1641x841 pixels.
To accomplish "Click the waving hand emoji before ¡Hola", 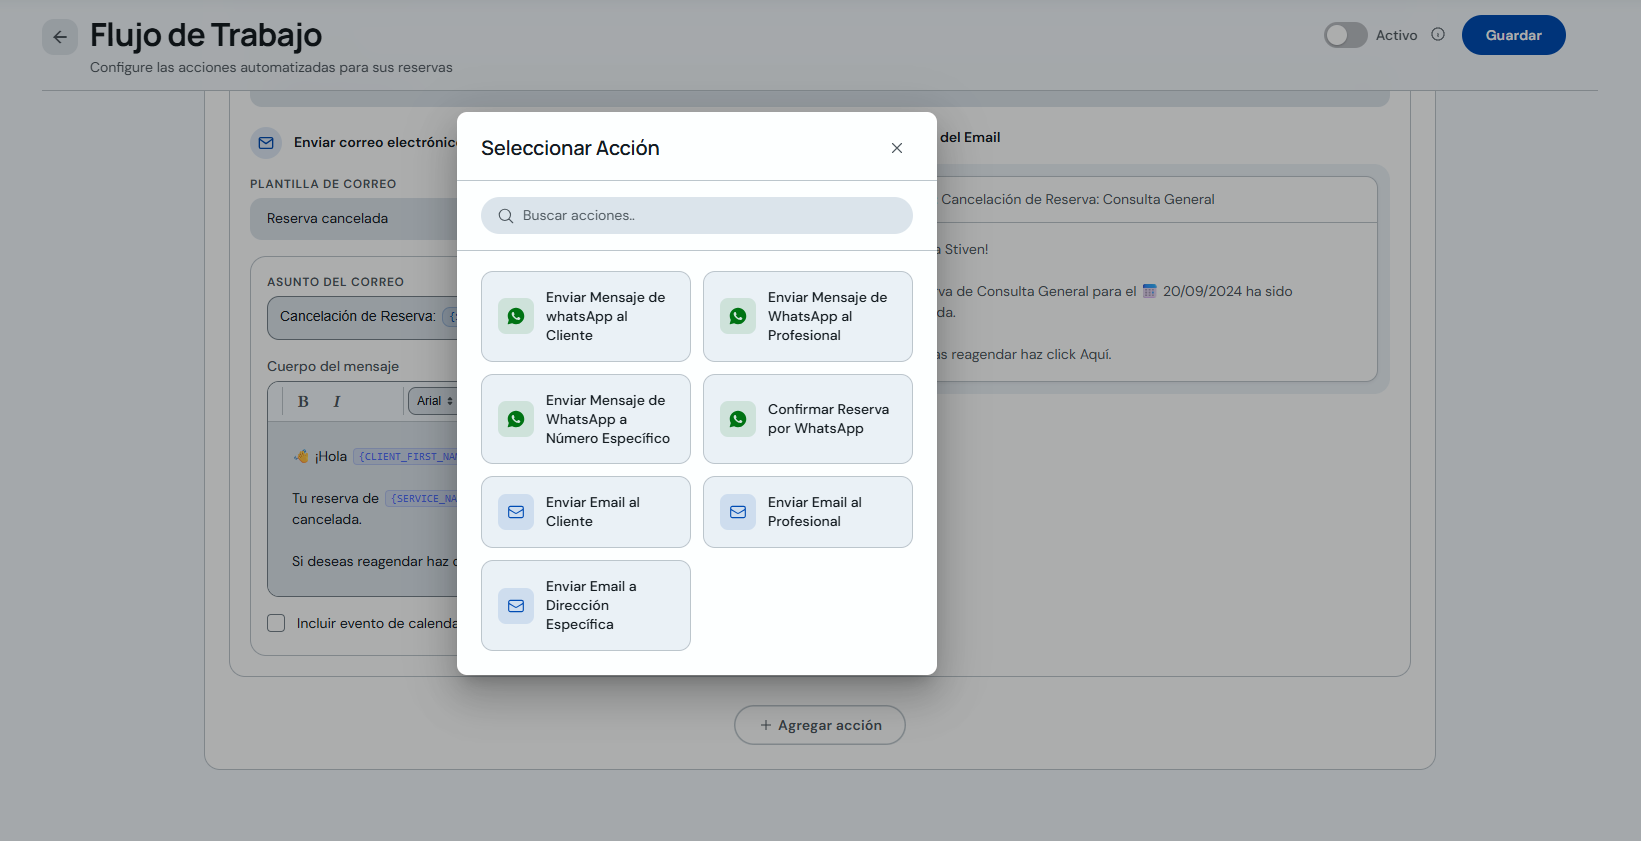I will point(301,457).
